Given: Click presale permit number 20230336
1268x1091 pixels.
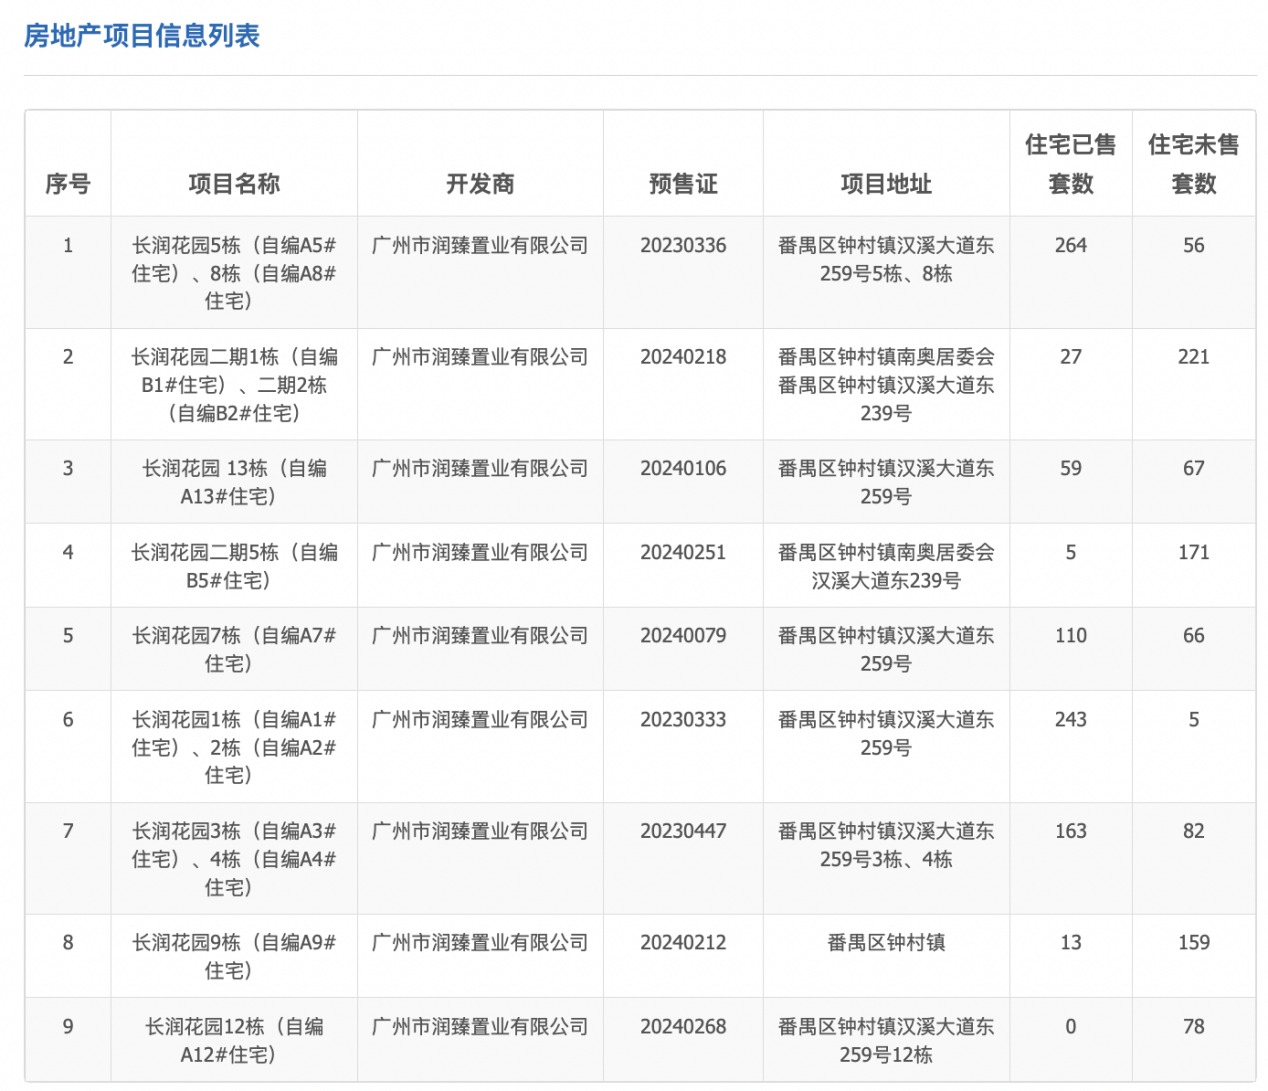Looking at the screenshot, I should pyautogui.click(x=683, y=245).
